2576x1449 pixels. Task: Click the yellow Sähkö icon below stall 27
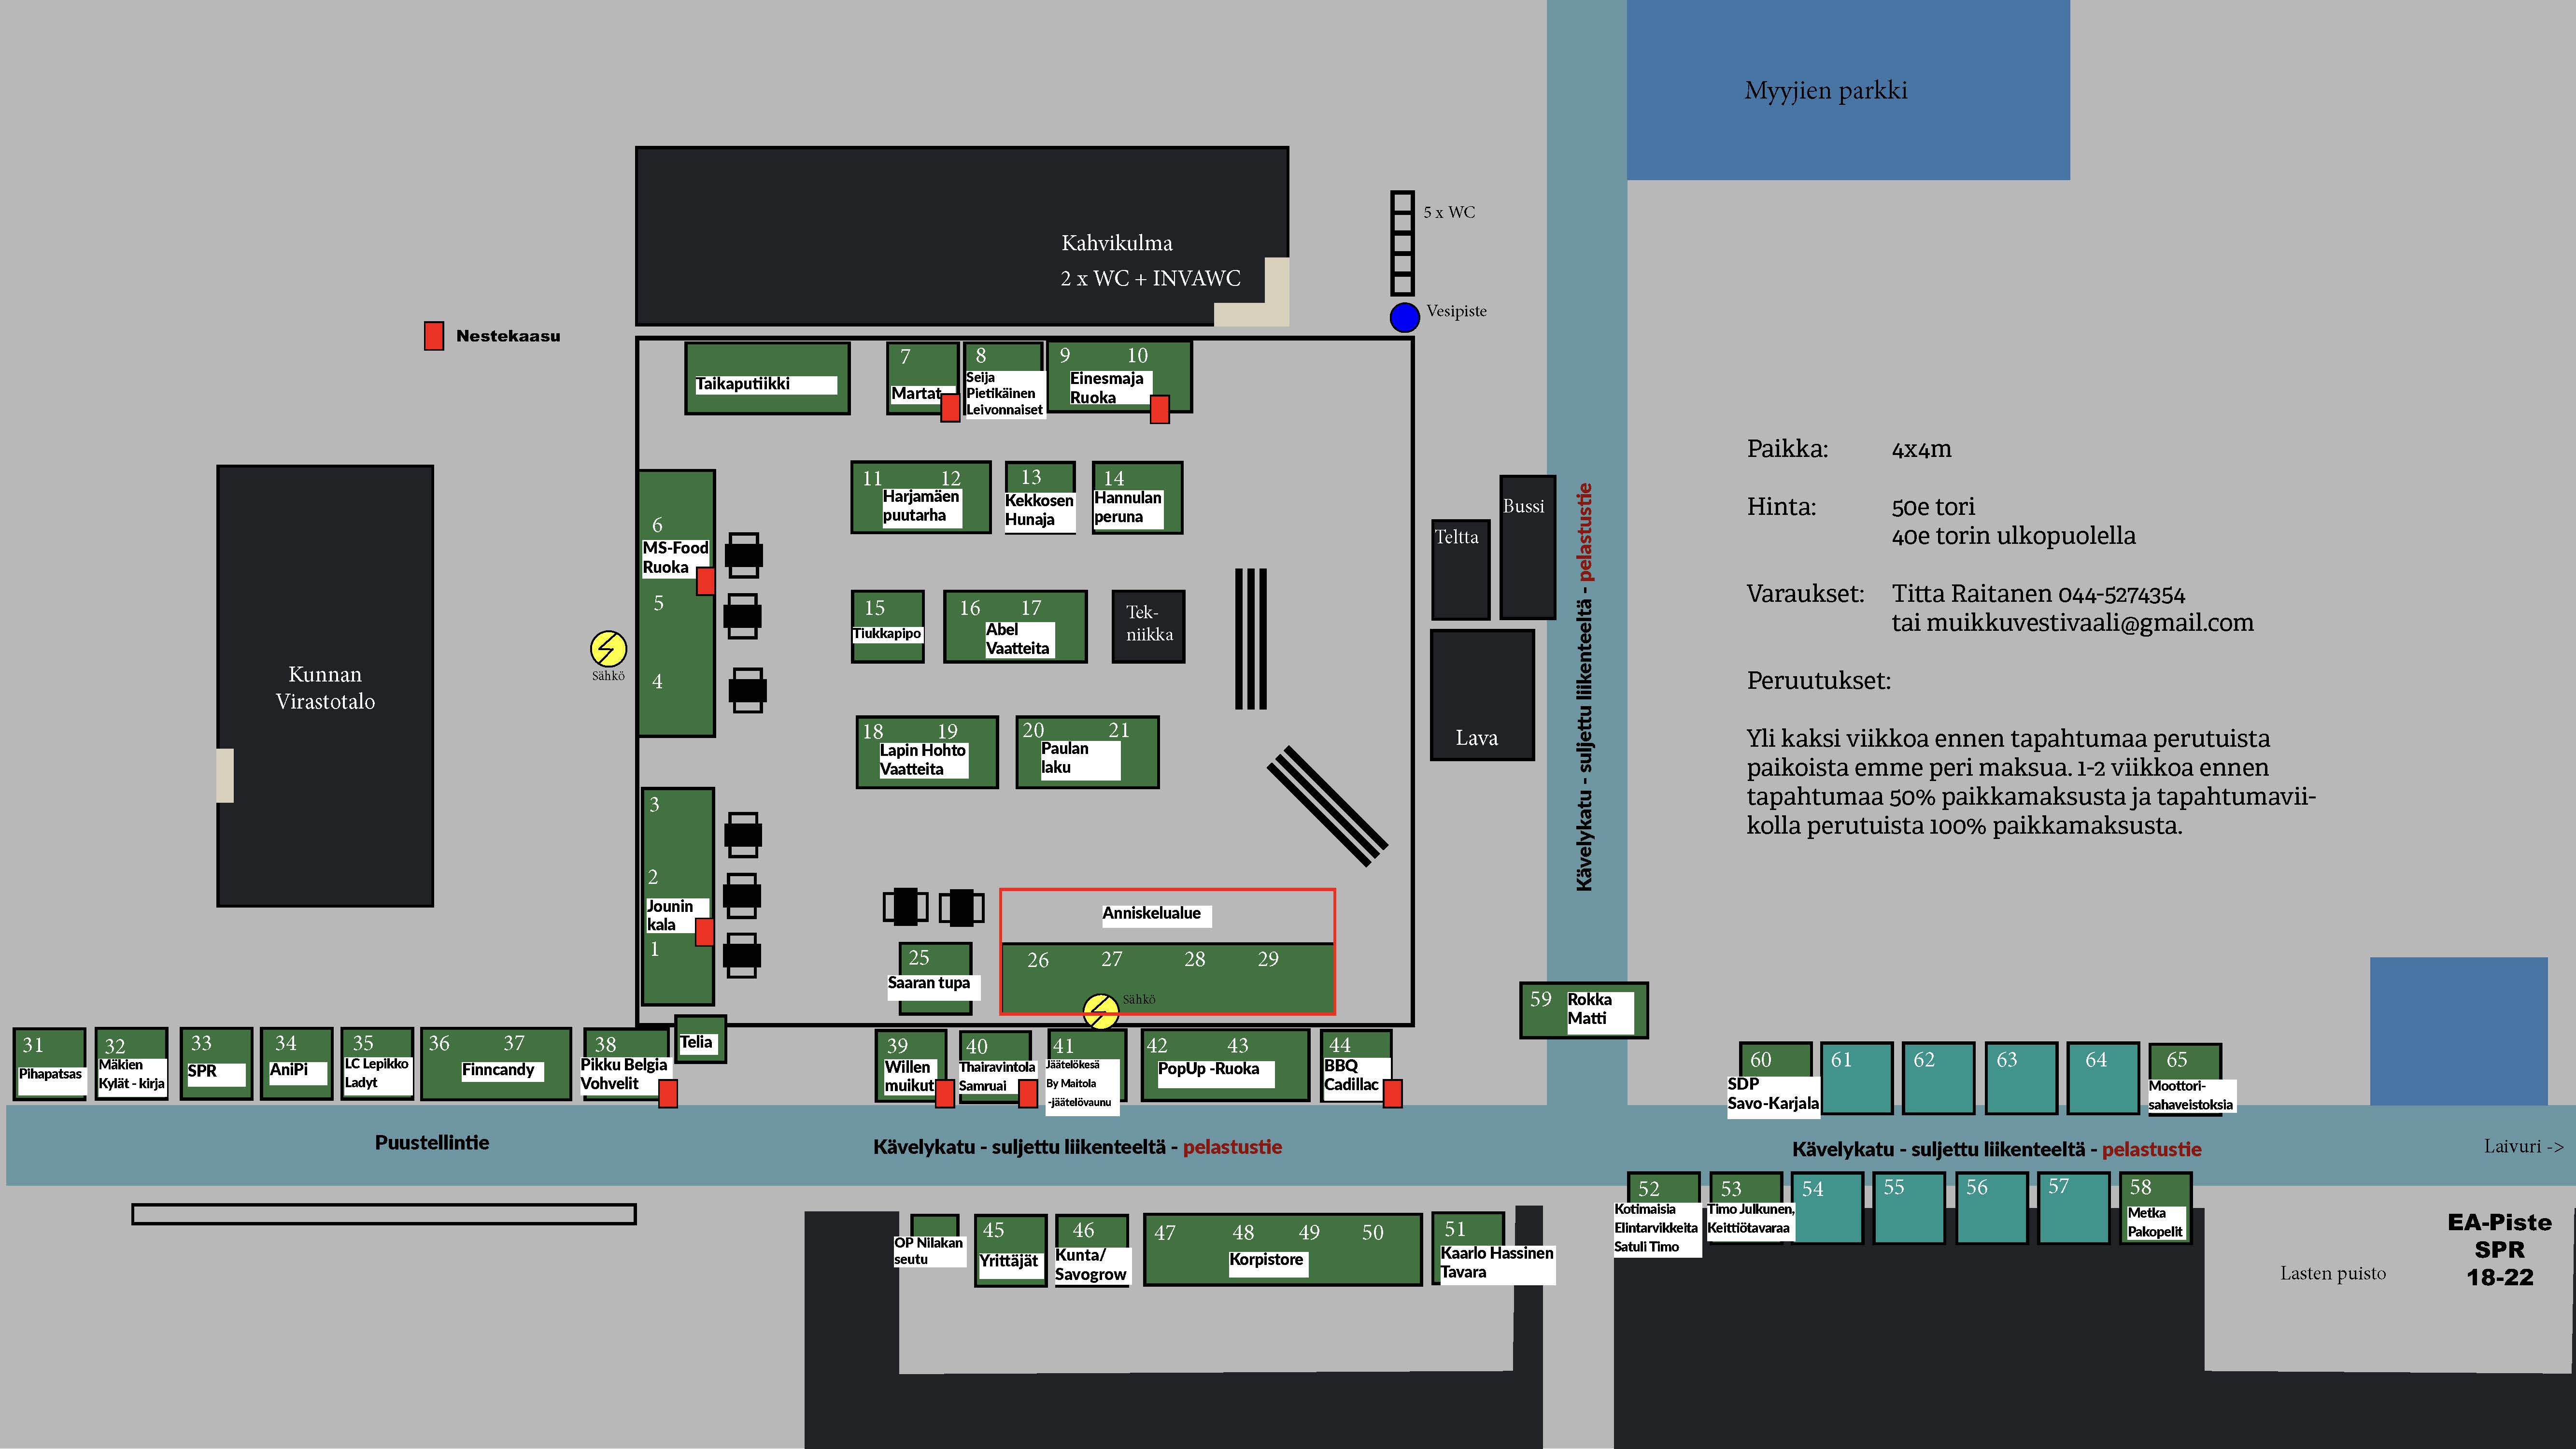(x=1101, y=1012)
